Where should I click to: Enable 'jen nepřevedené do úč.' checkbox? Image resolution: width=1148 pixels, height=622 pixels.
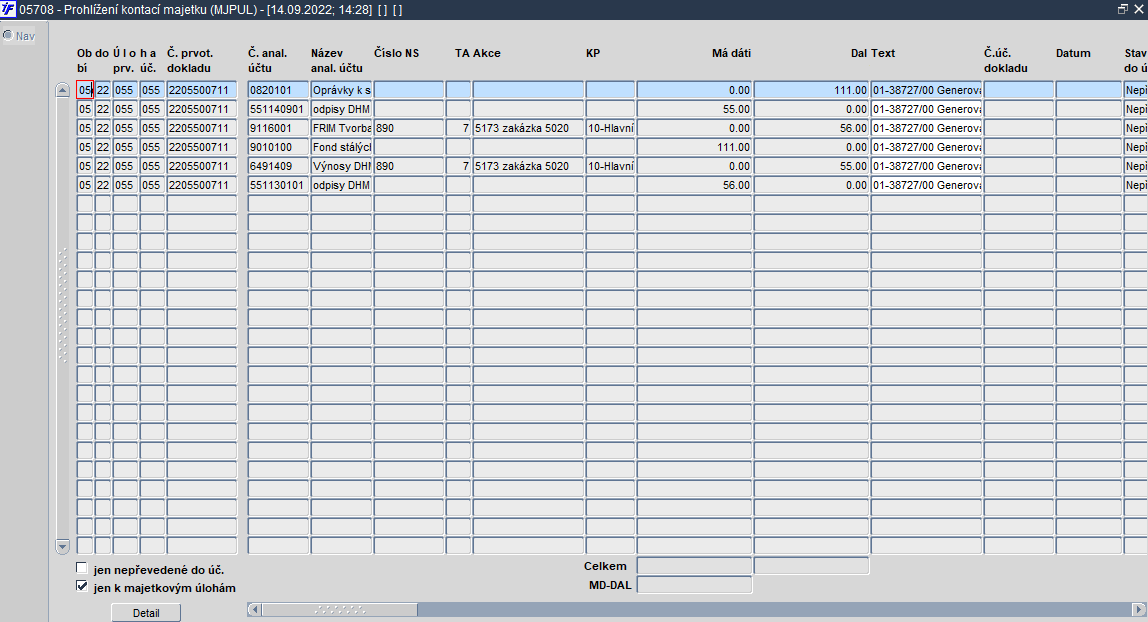[82, 569]
